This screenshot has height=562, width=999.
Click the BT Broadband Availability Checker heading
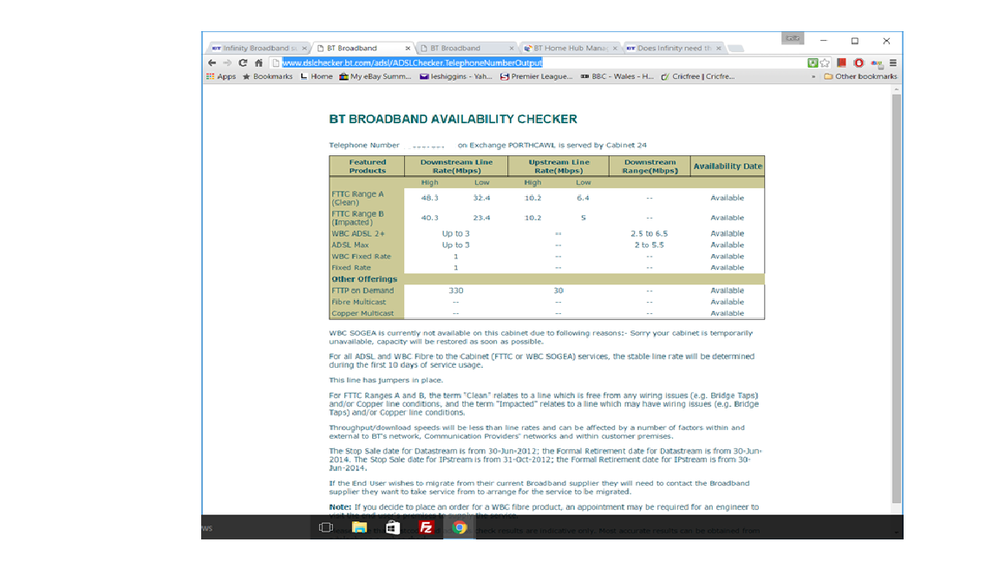(x=453, y=119)
